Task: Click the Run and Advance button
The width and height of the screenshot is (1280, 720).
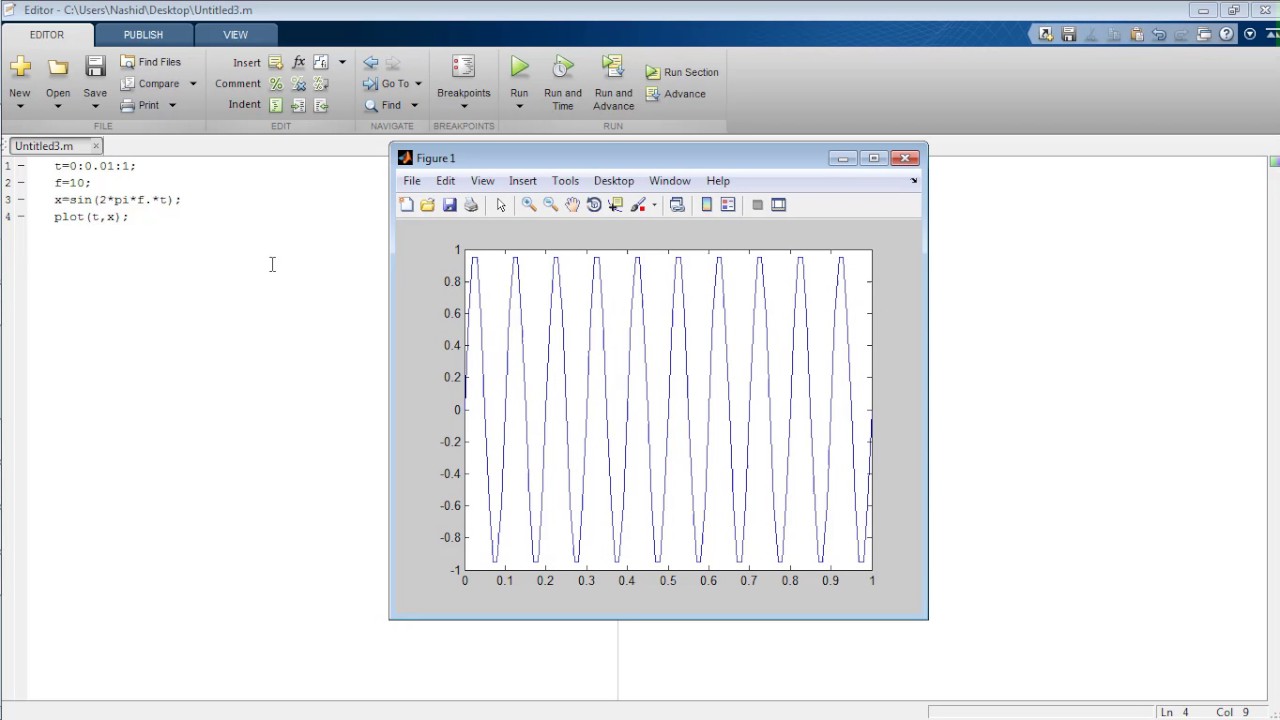Action: (613, 83)
